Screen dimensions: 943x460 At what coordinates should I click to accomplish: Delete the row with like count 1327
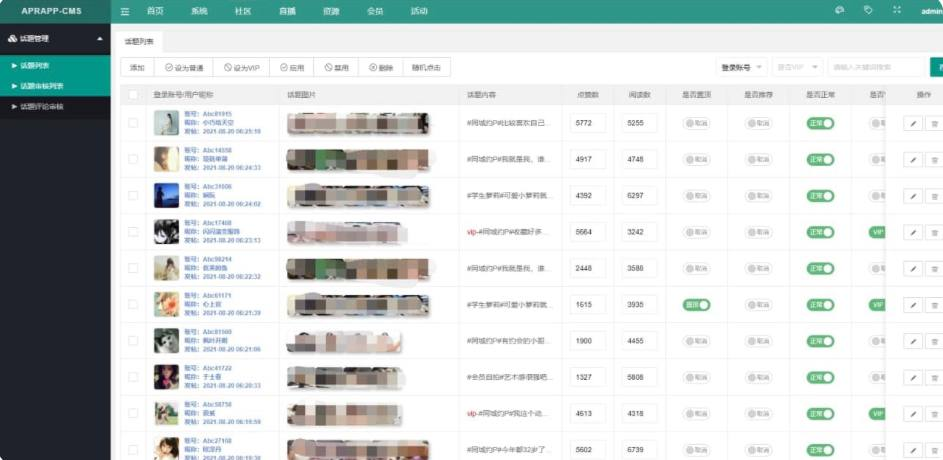click(x=934, y=378)
